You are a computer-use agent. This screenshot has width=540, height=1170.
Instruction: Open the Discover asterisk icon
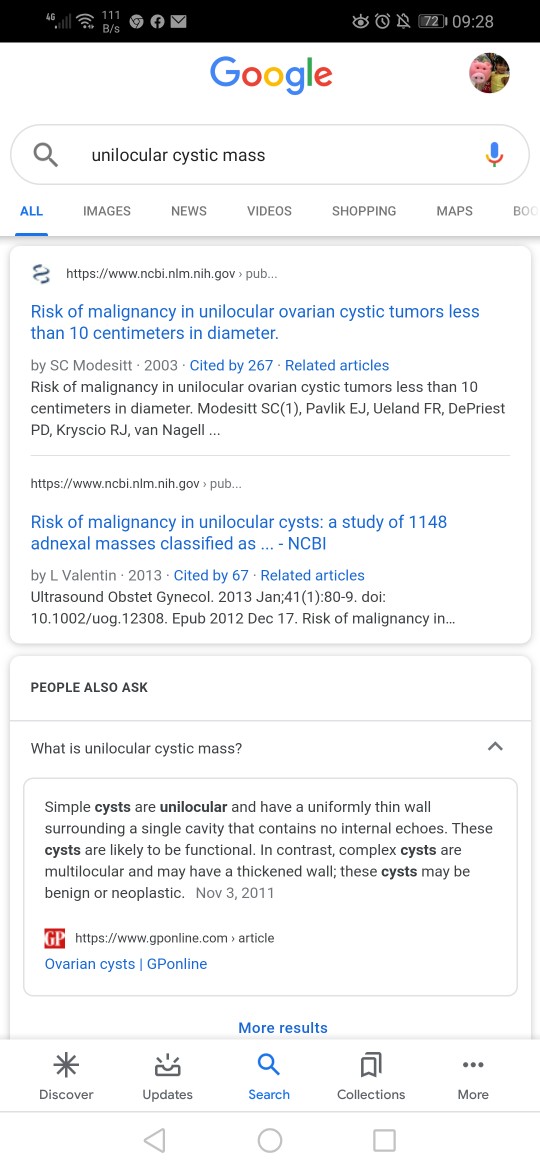tap(66, 1066)
